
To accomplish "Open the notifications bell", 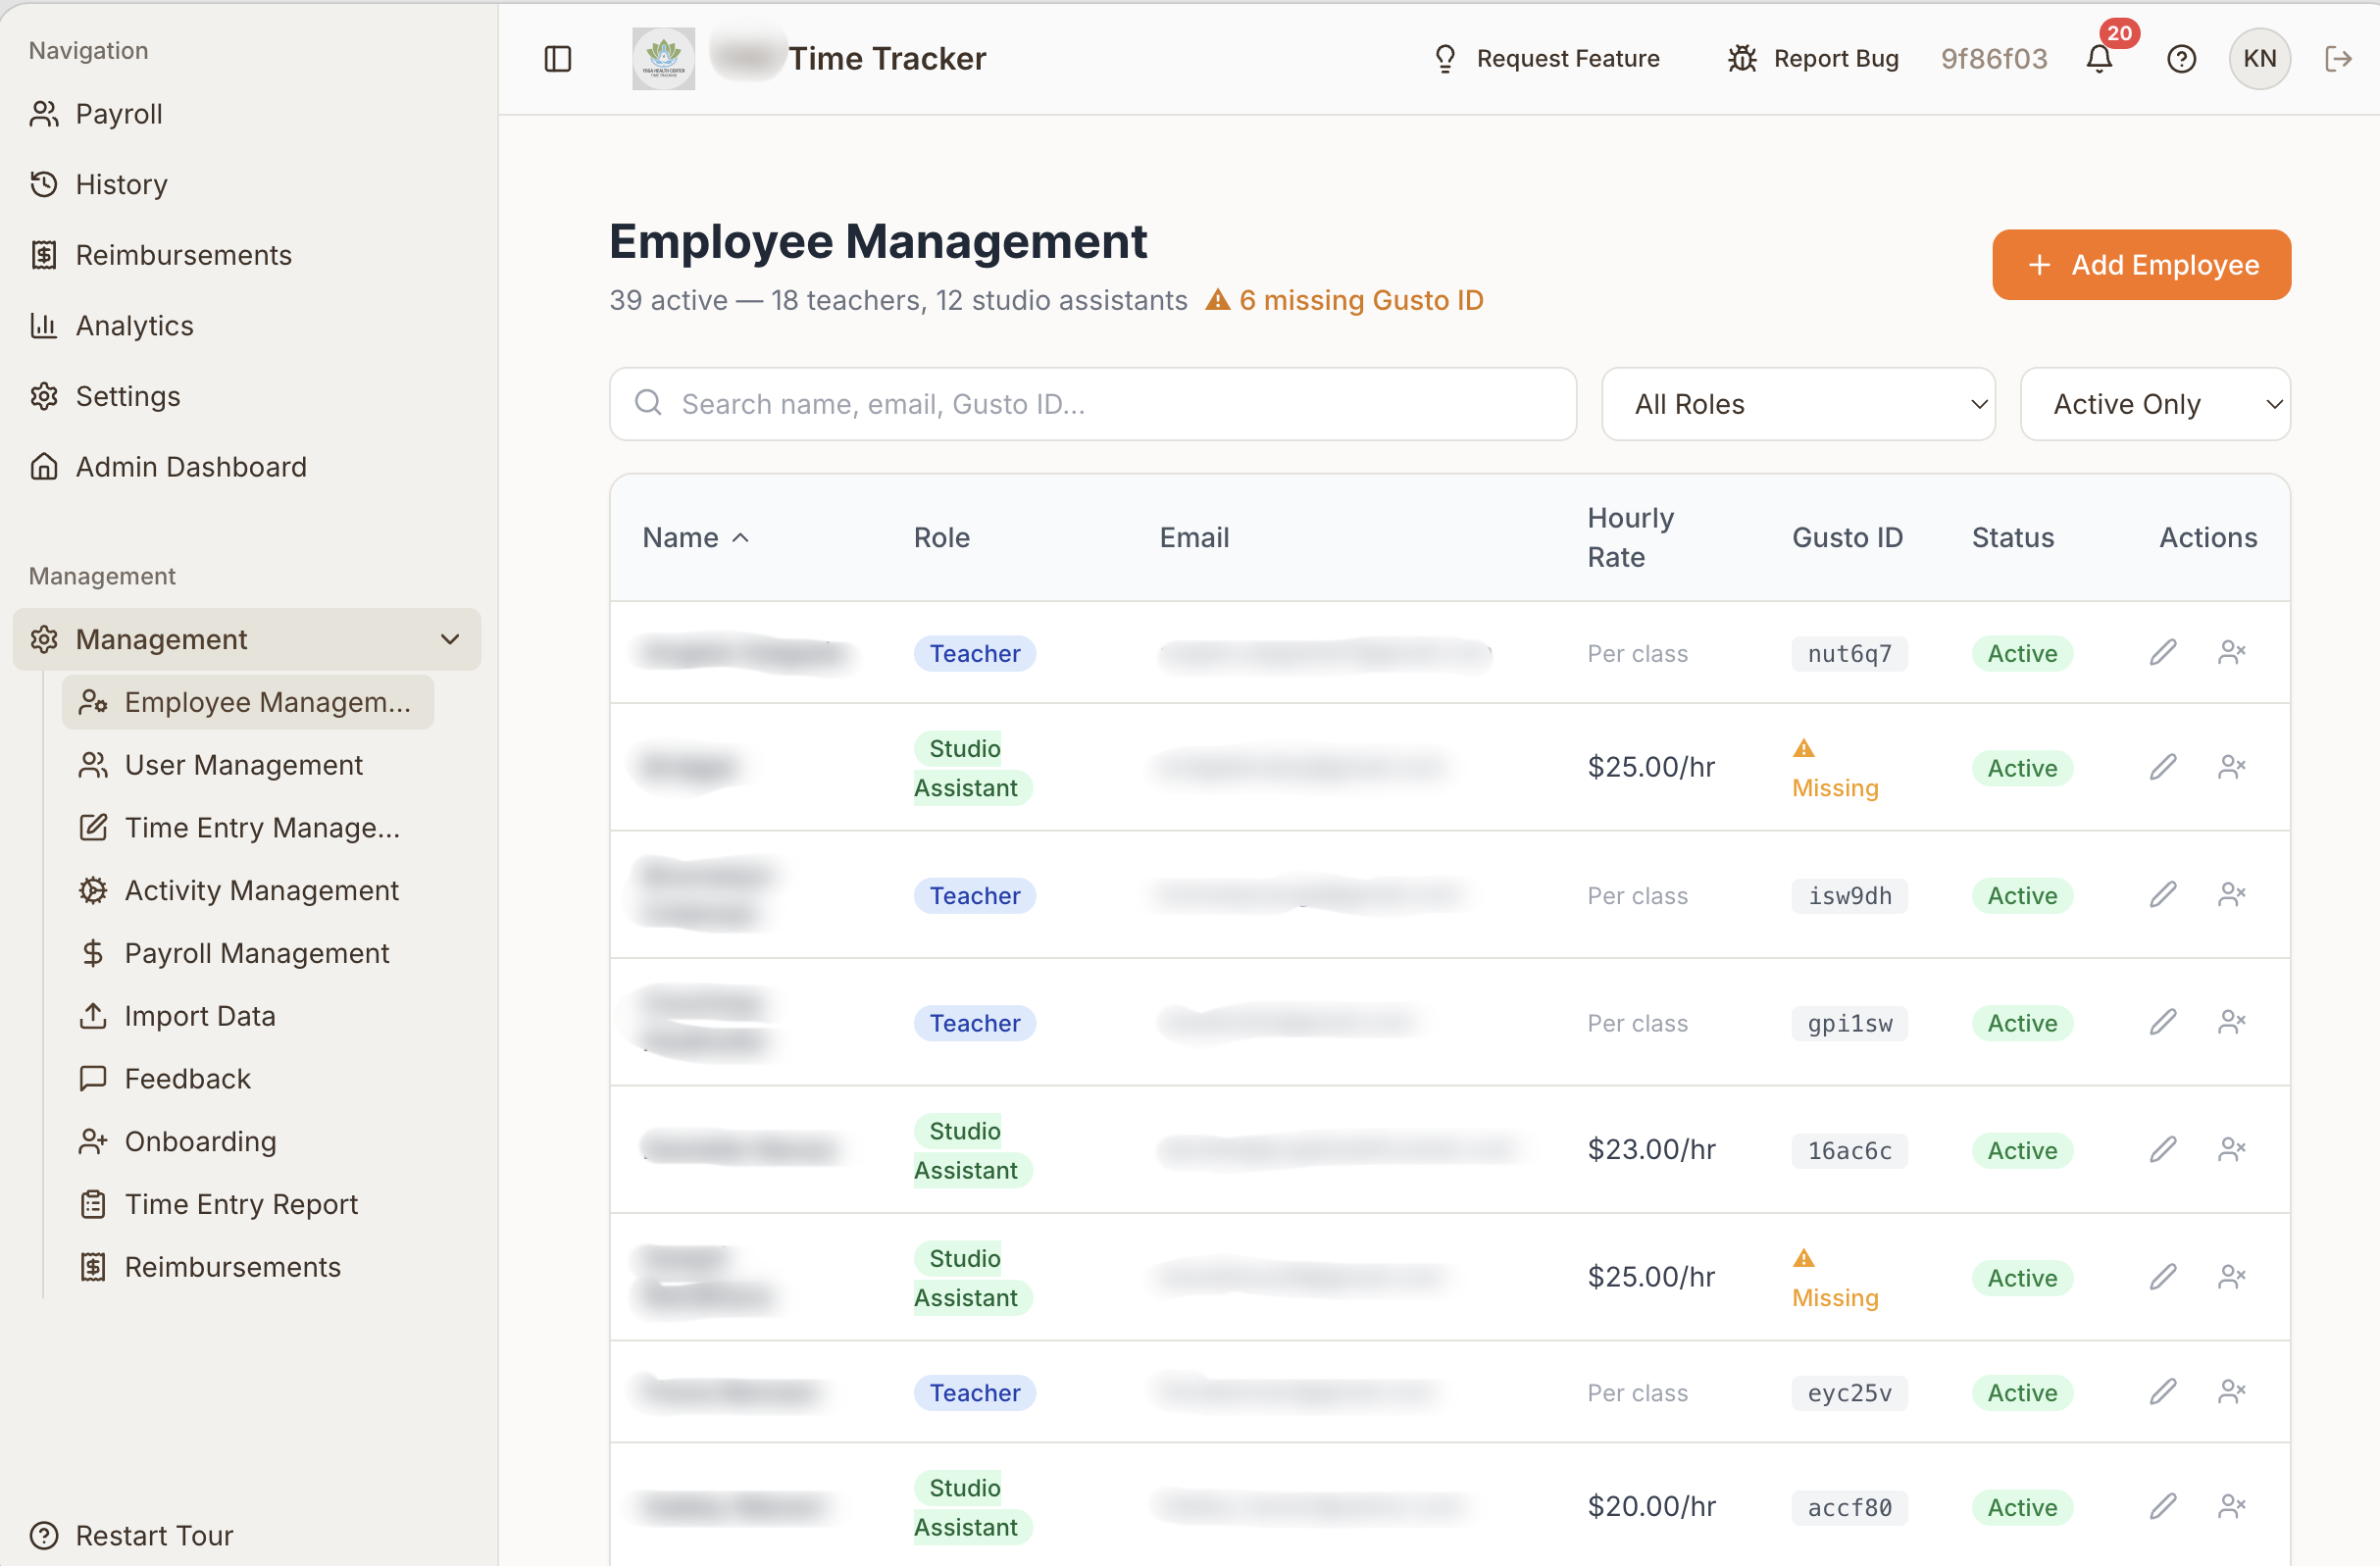I will coord(2099,59).
